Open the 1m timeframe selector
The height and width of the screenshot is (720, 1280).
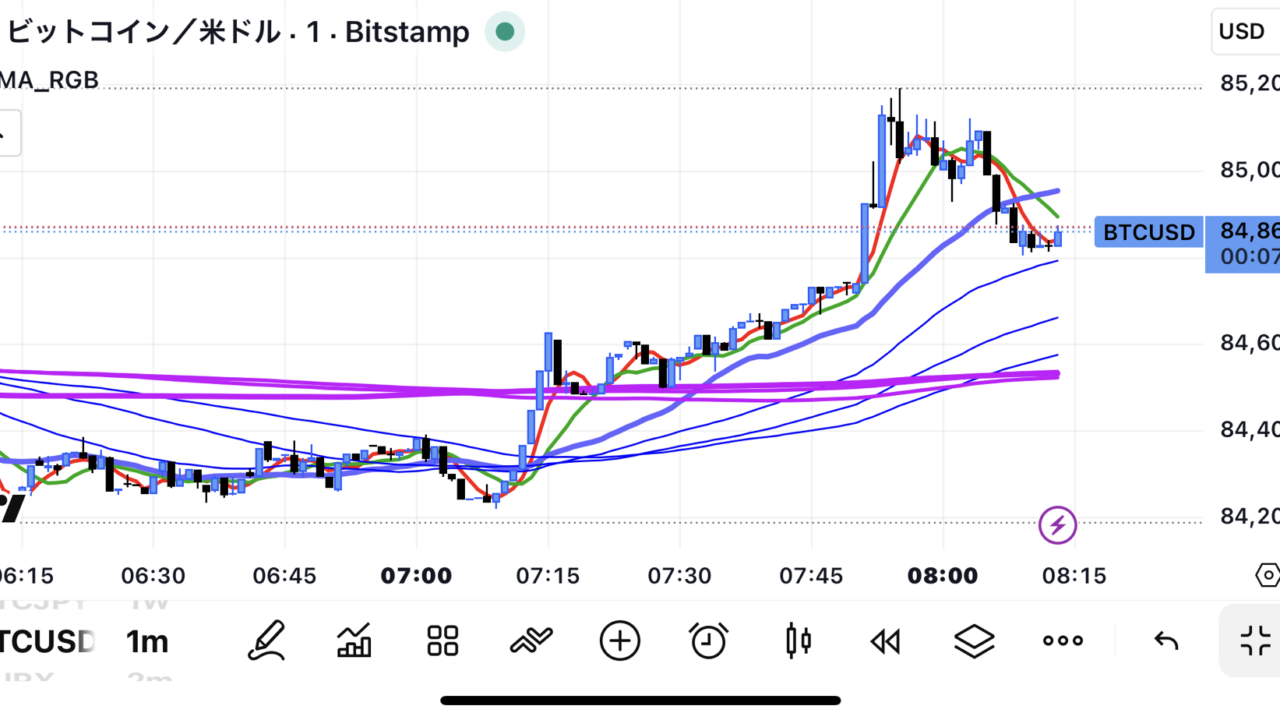(147, 641)
